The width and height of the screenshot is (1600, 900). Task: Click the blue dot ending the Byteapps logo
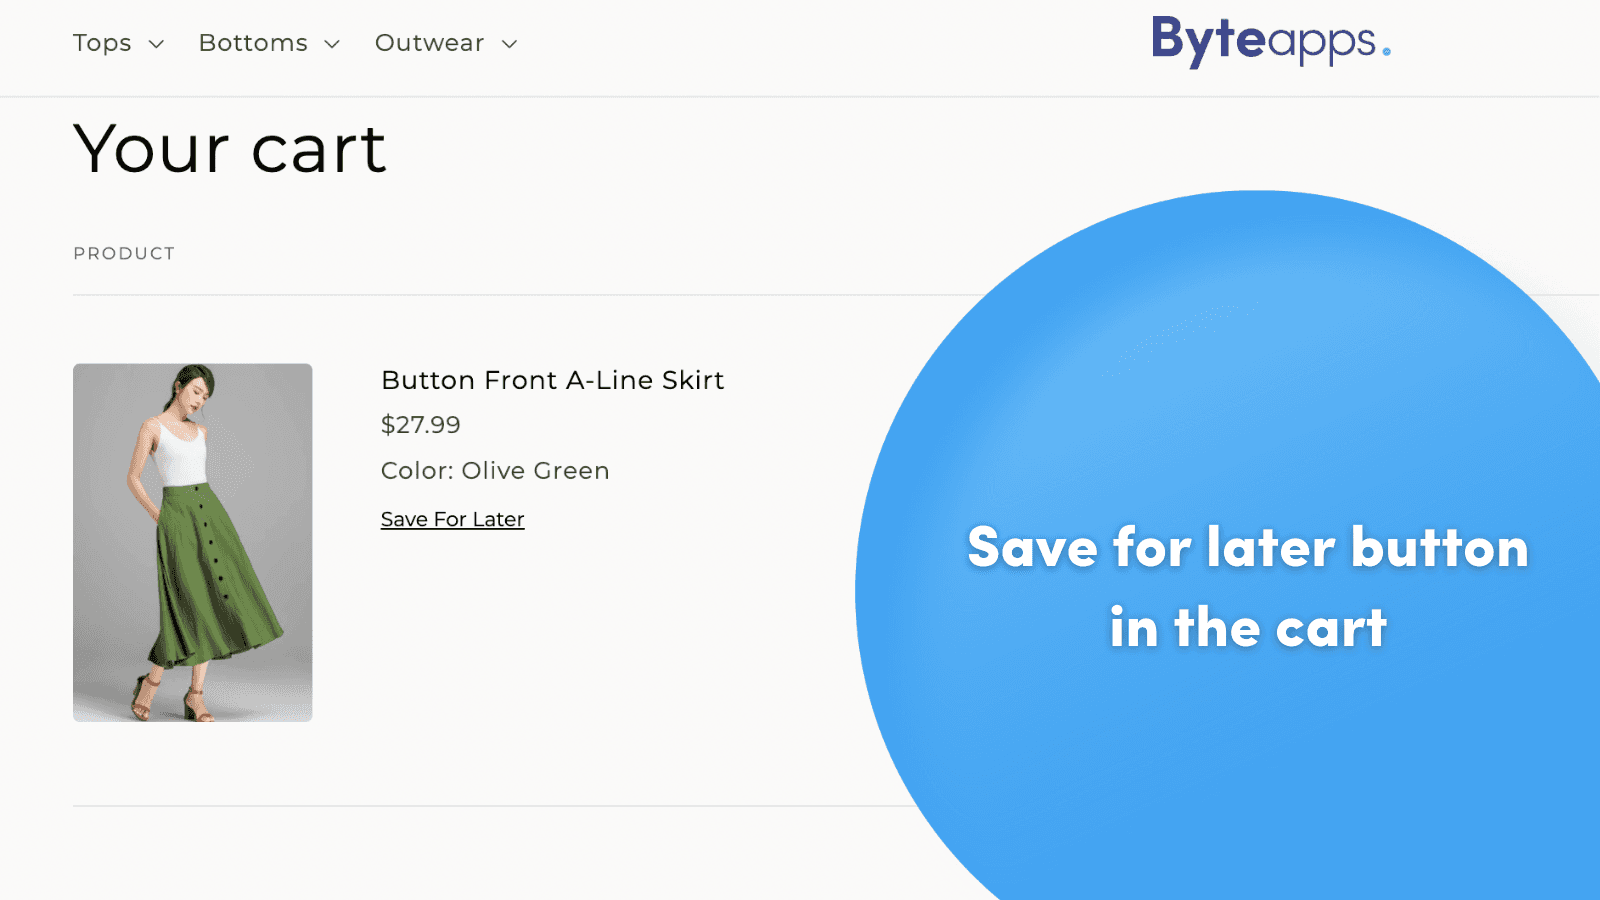tap(1386, 51)
